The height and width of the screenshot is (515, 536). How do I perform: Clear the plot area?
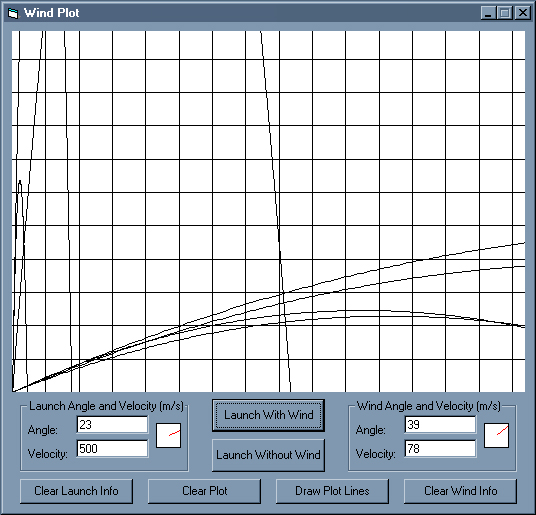204,491
